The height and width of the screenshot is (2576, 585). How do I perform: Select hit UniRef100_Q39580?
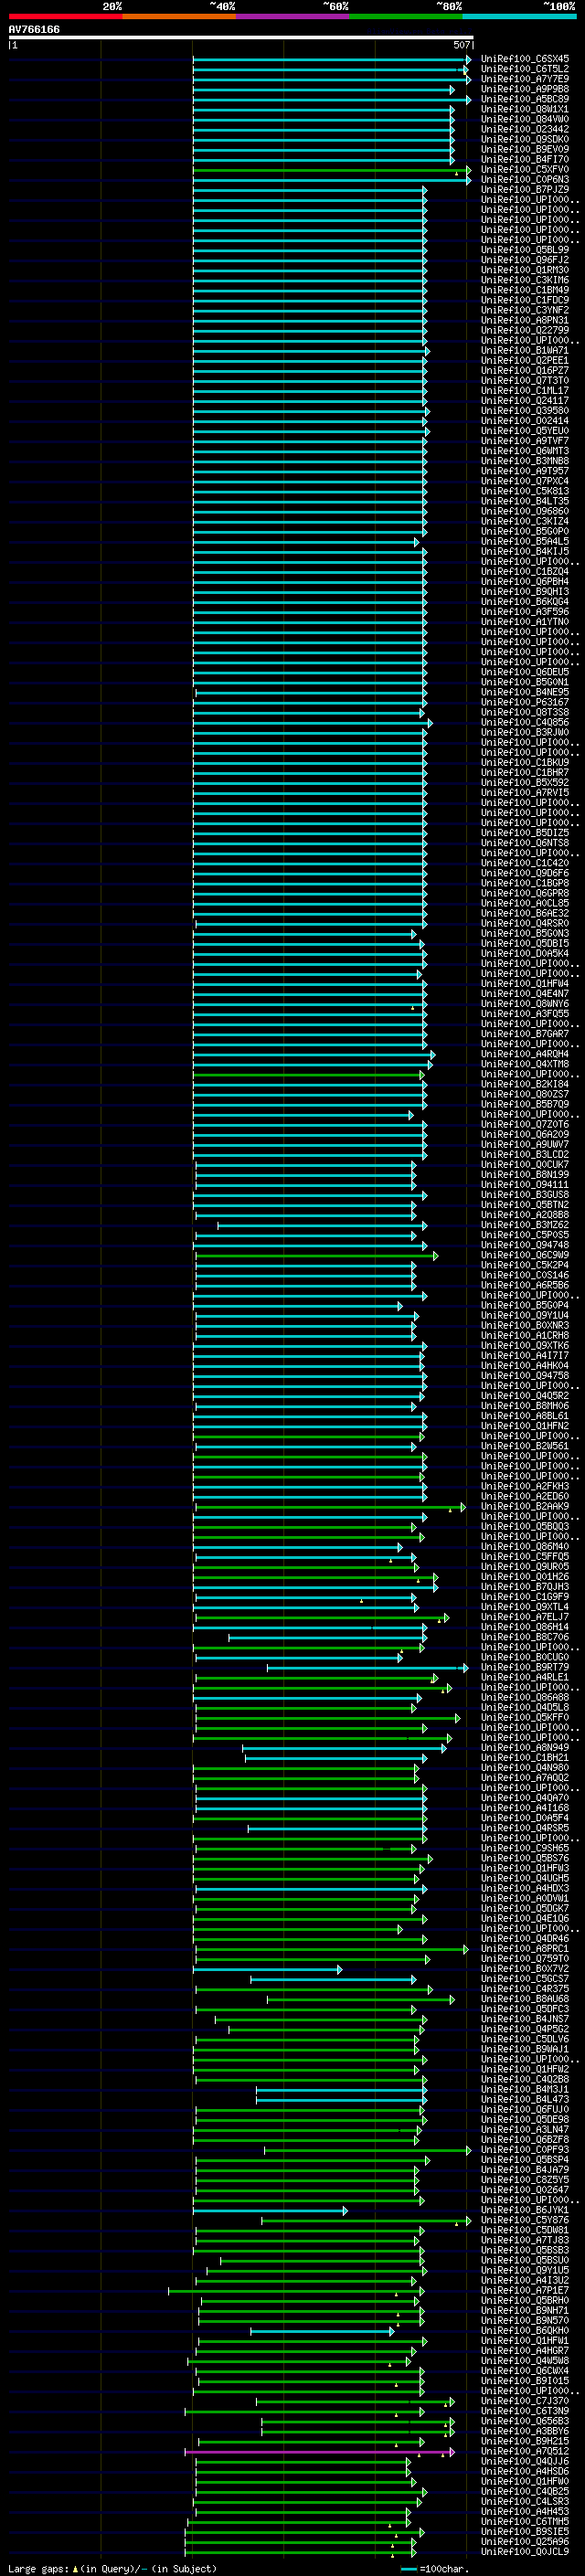pyautogui.click(x=525, y=411)
